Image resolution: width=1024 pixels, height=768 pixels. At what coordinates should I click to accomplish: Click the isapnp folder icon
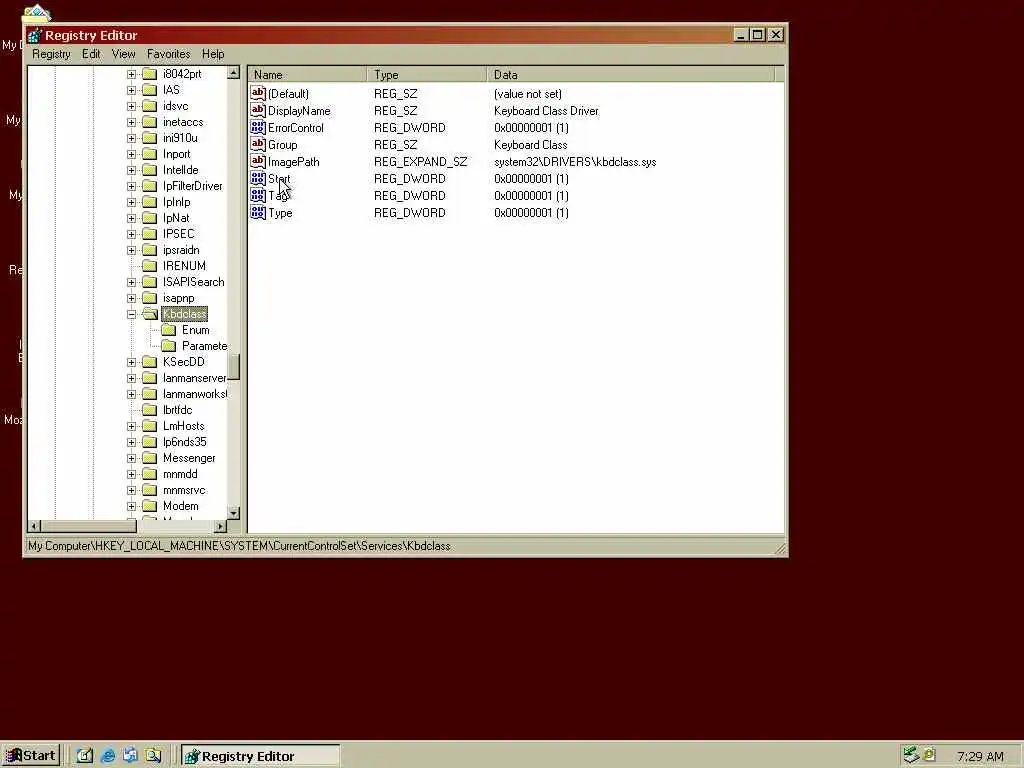click(150, 298)
